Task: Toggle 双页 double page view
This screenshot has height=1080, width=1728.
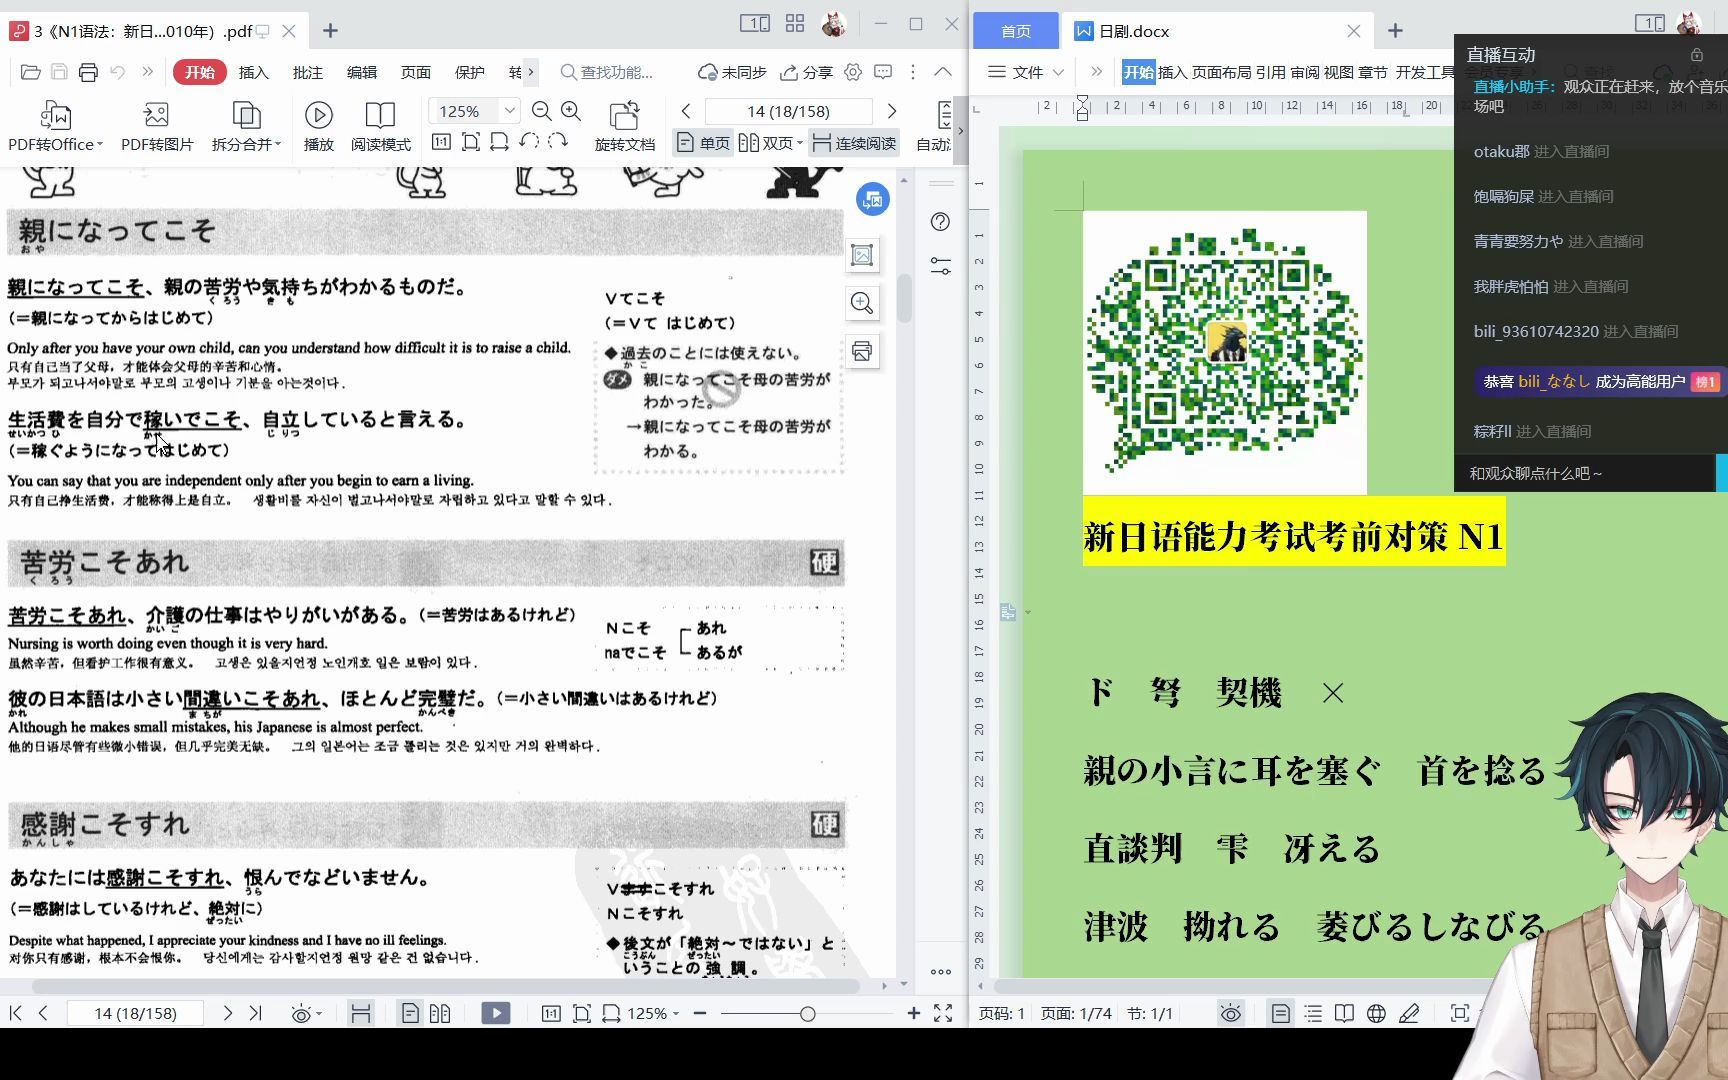Action: tap(766, 143)
